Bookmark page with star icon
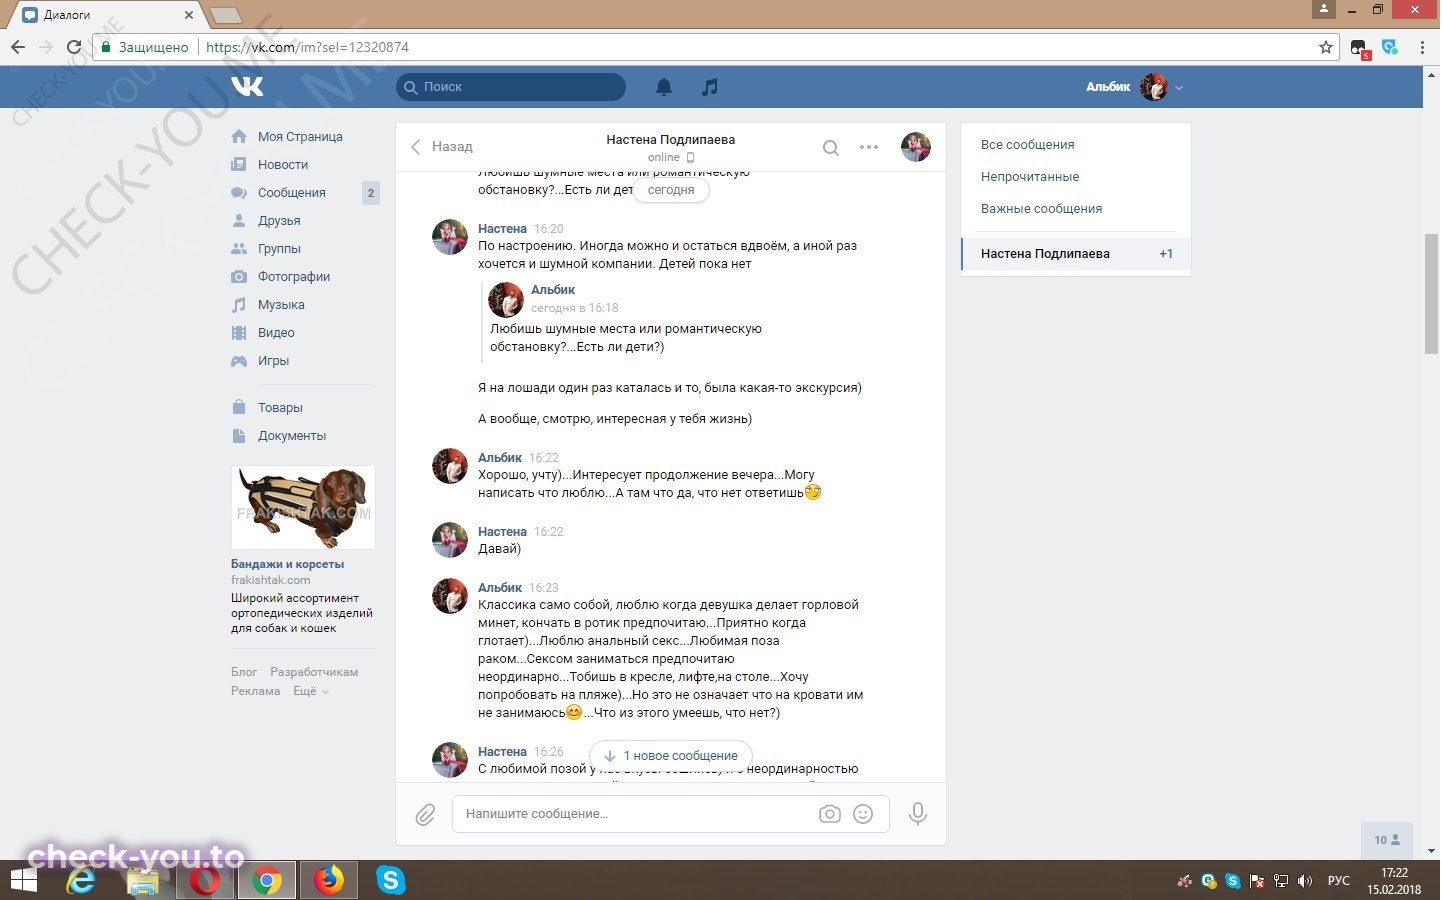1442x900 pixels. [x=1326, y=47]
